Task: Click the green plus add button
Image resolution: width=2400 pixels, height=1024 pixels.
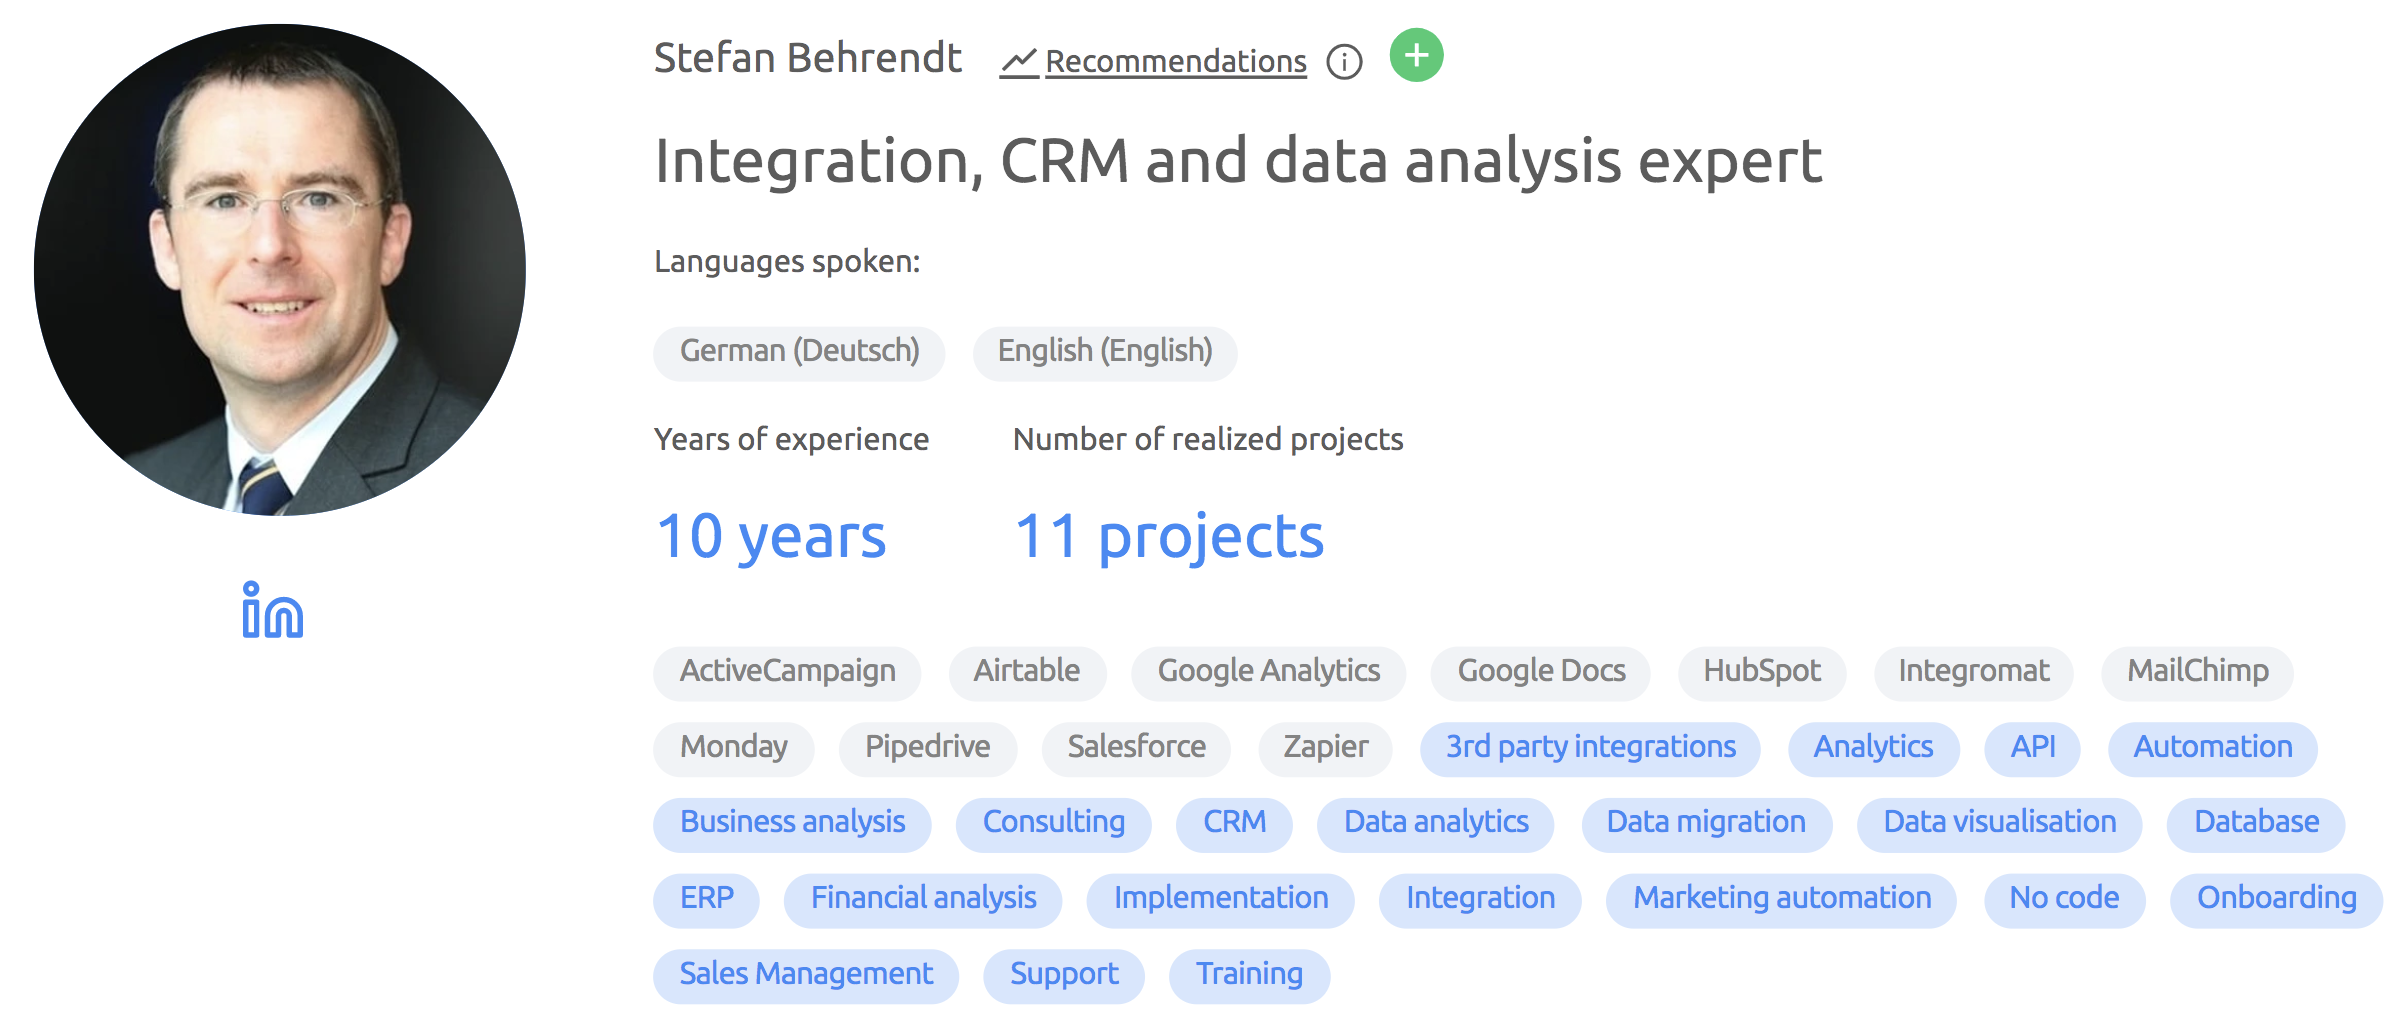Action: coord(1416,56)
